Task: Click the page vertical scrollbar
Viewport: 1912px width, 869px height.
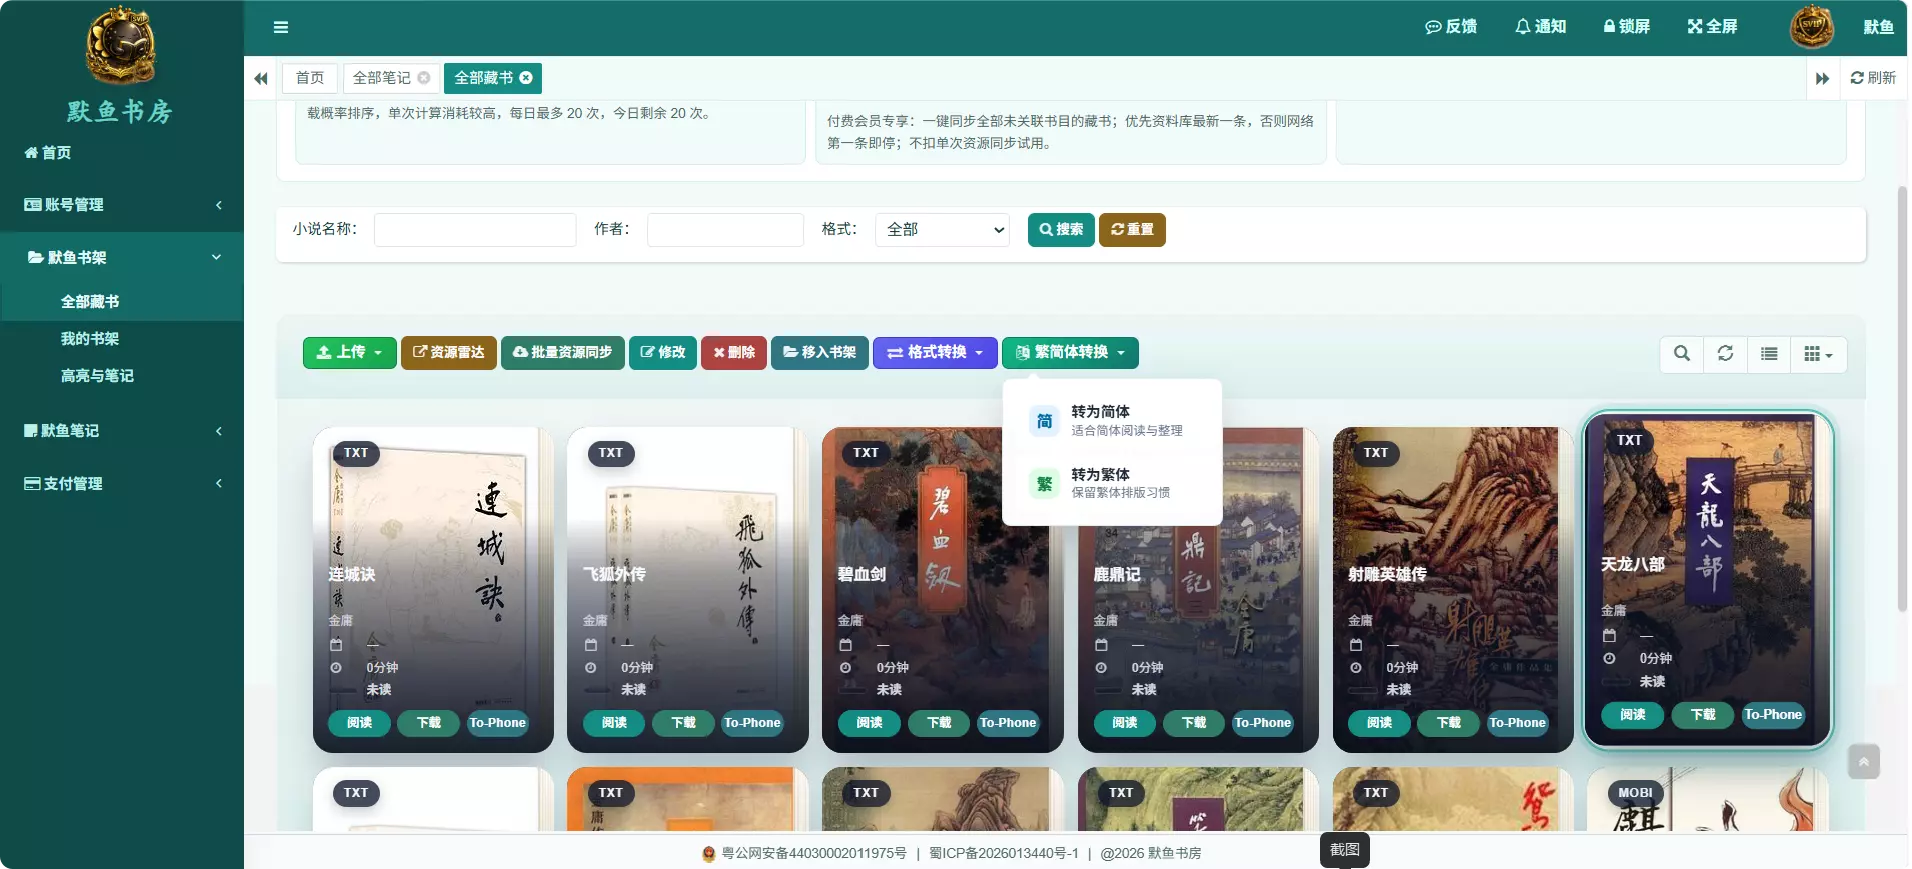Action: pyautogui.click(x=1902, y=398)
